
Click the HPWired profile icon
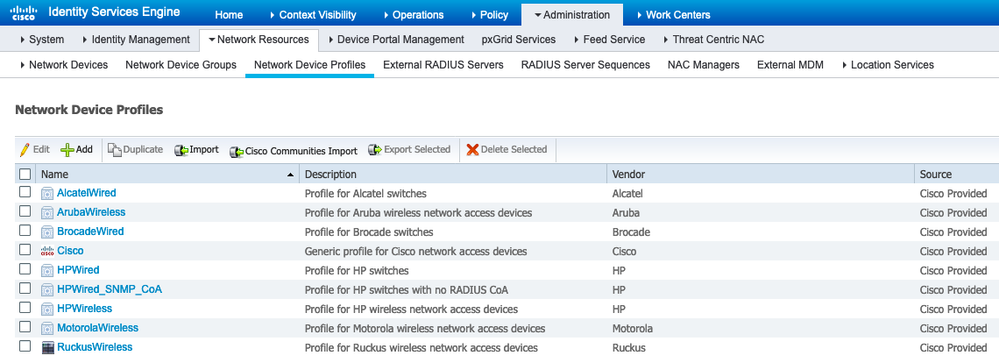click(47, 270)
